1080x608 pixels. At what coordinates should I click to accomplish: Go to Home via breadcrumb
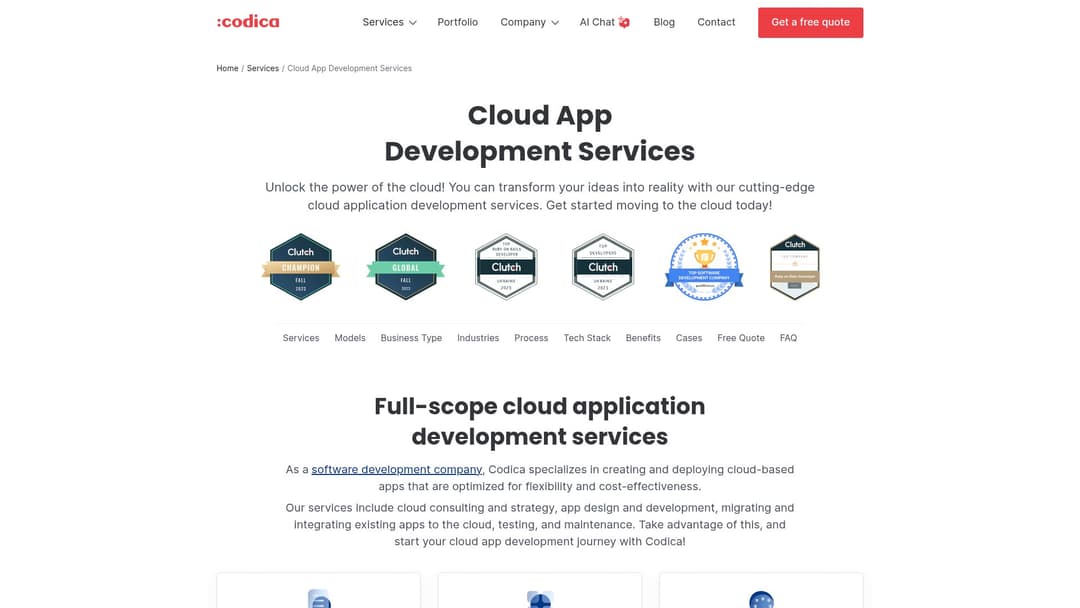[x=227, y=68]
